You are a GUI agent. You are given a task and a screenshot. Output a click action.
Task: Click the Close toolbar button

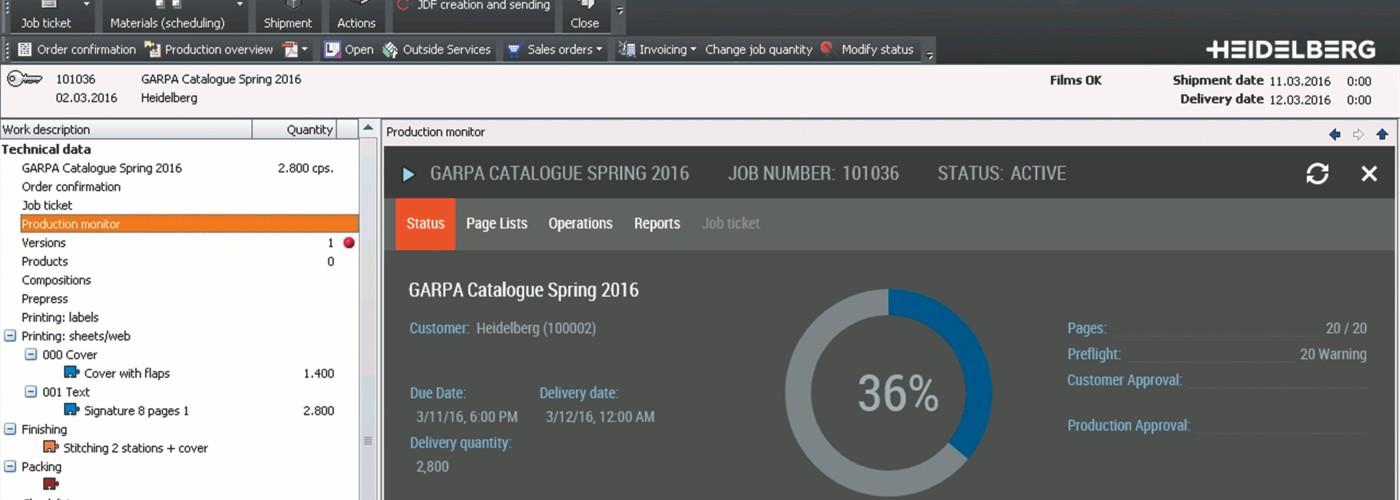click(x=585, y=15)
